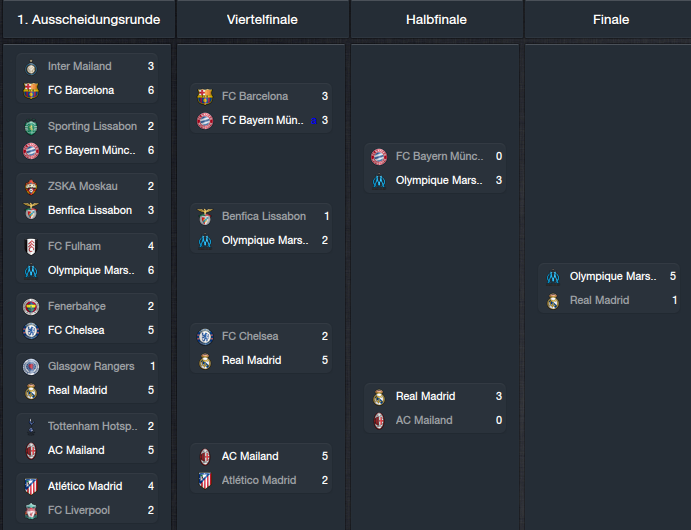Open Atlético Madrid in first round

pyautogui.click(x=85, y=486)
